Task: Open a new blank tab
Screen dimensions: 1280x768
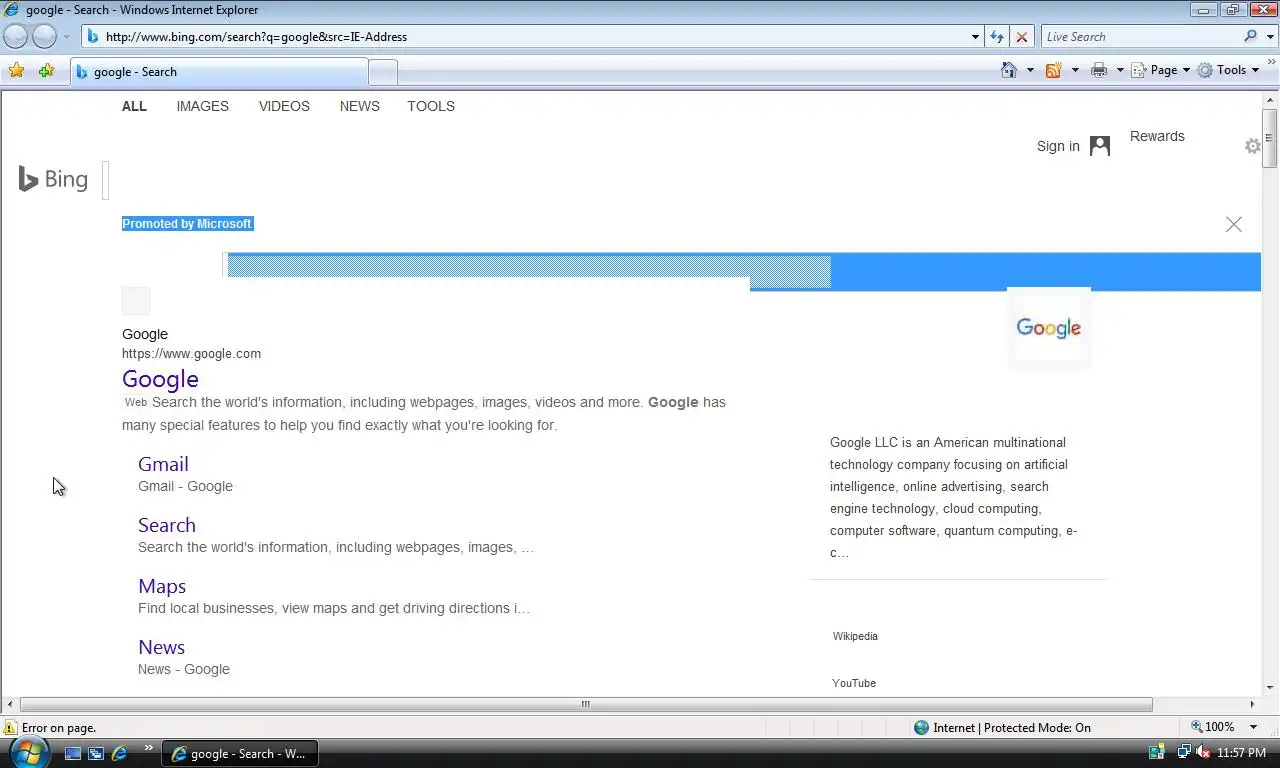Action: (x=383, y=72)
